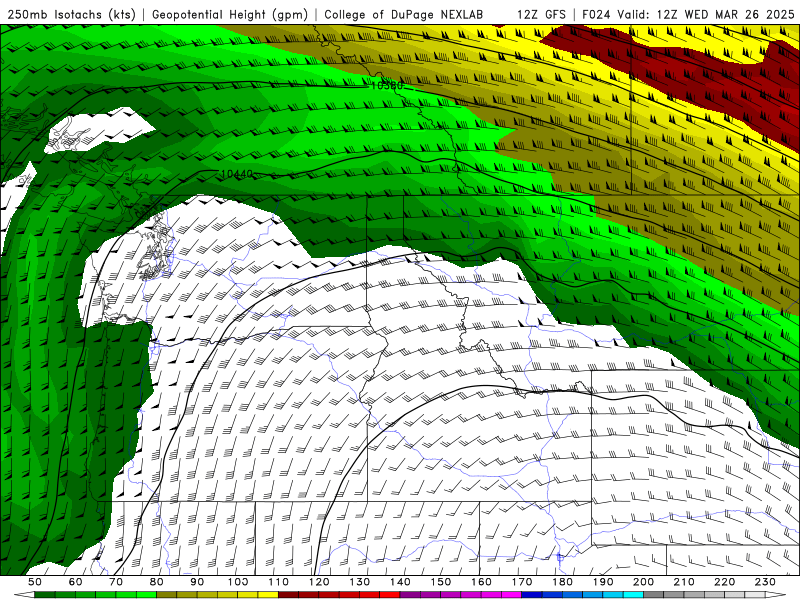This screenshot has height=600, width=800.
Task: Click 'College of DuPage NEXLAB' in the header
Action: 404,14
